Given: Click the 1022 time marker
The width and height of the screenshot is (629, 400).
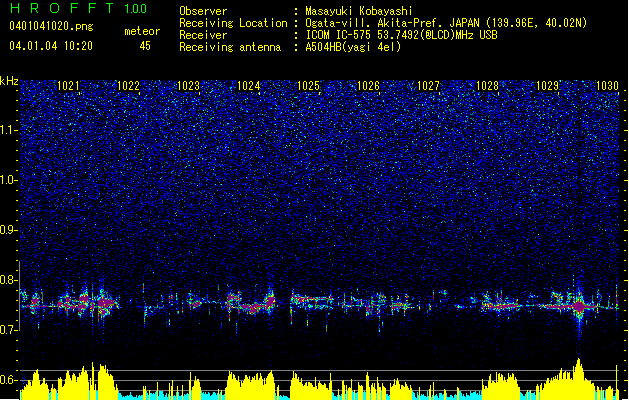Looking at the screenshot, I should click(128, 86).
